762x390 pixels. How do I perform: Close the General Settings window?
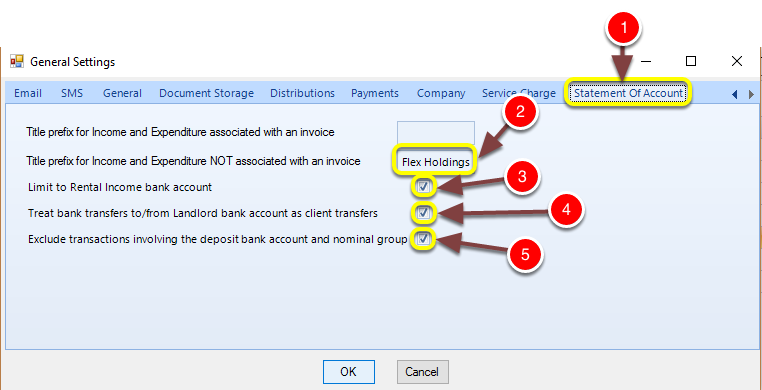(737, 61)
